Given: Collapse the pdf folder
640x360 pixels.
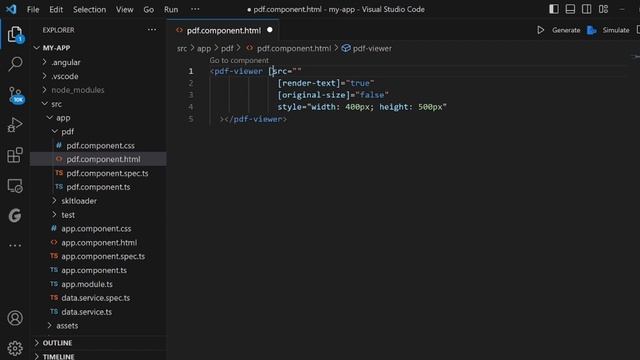Looking at the screenshot, I should pyautogui.click(x=67, y=132).
